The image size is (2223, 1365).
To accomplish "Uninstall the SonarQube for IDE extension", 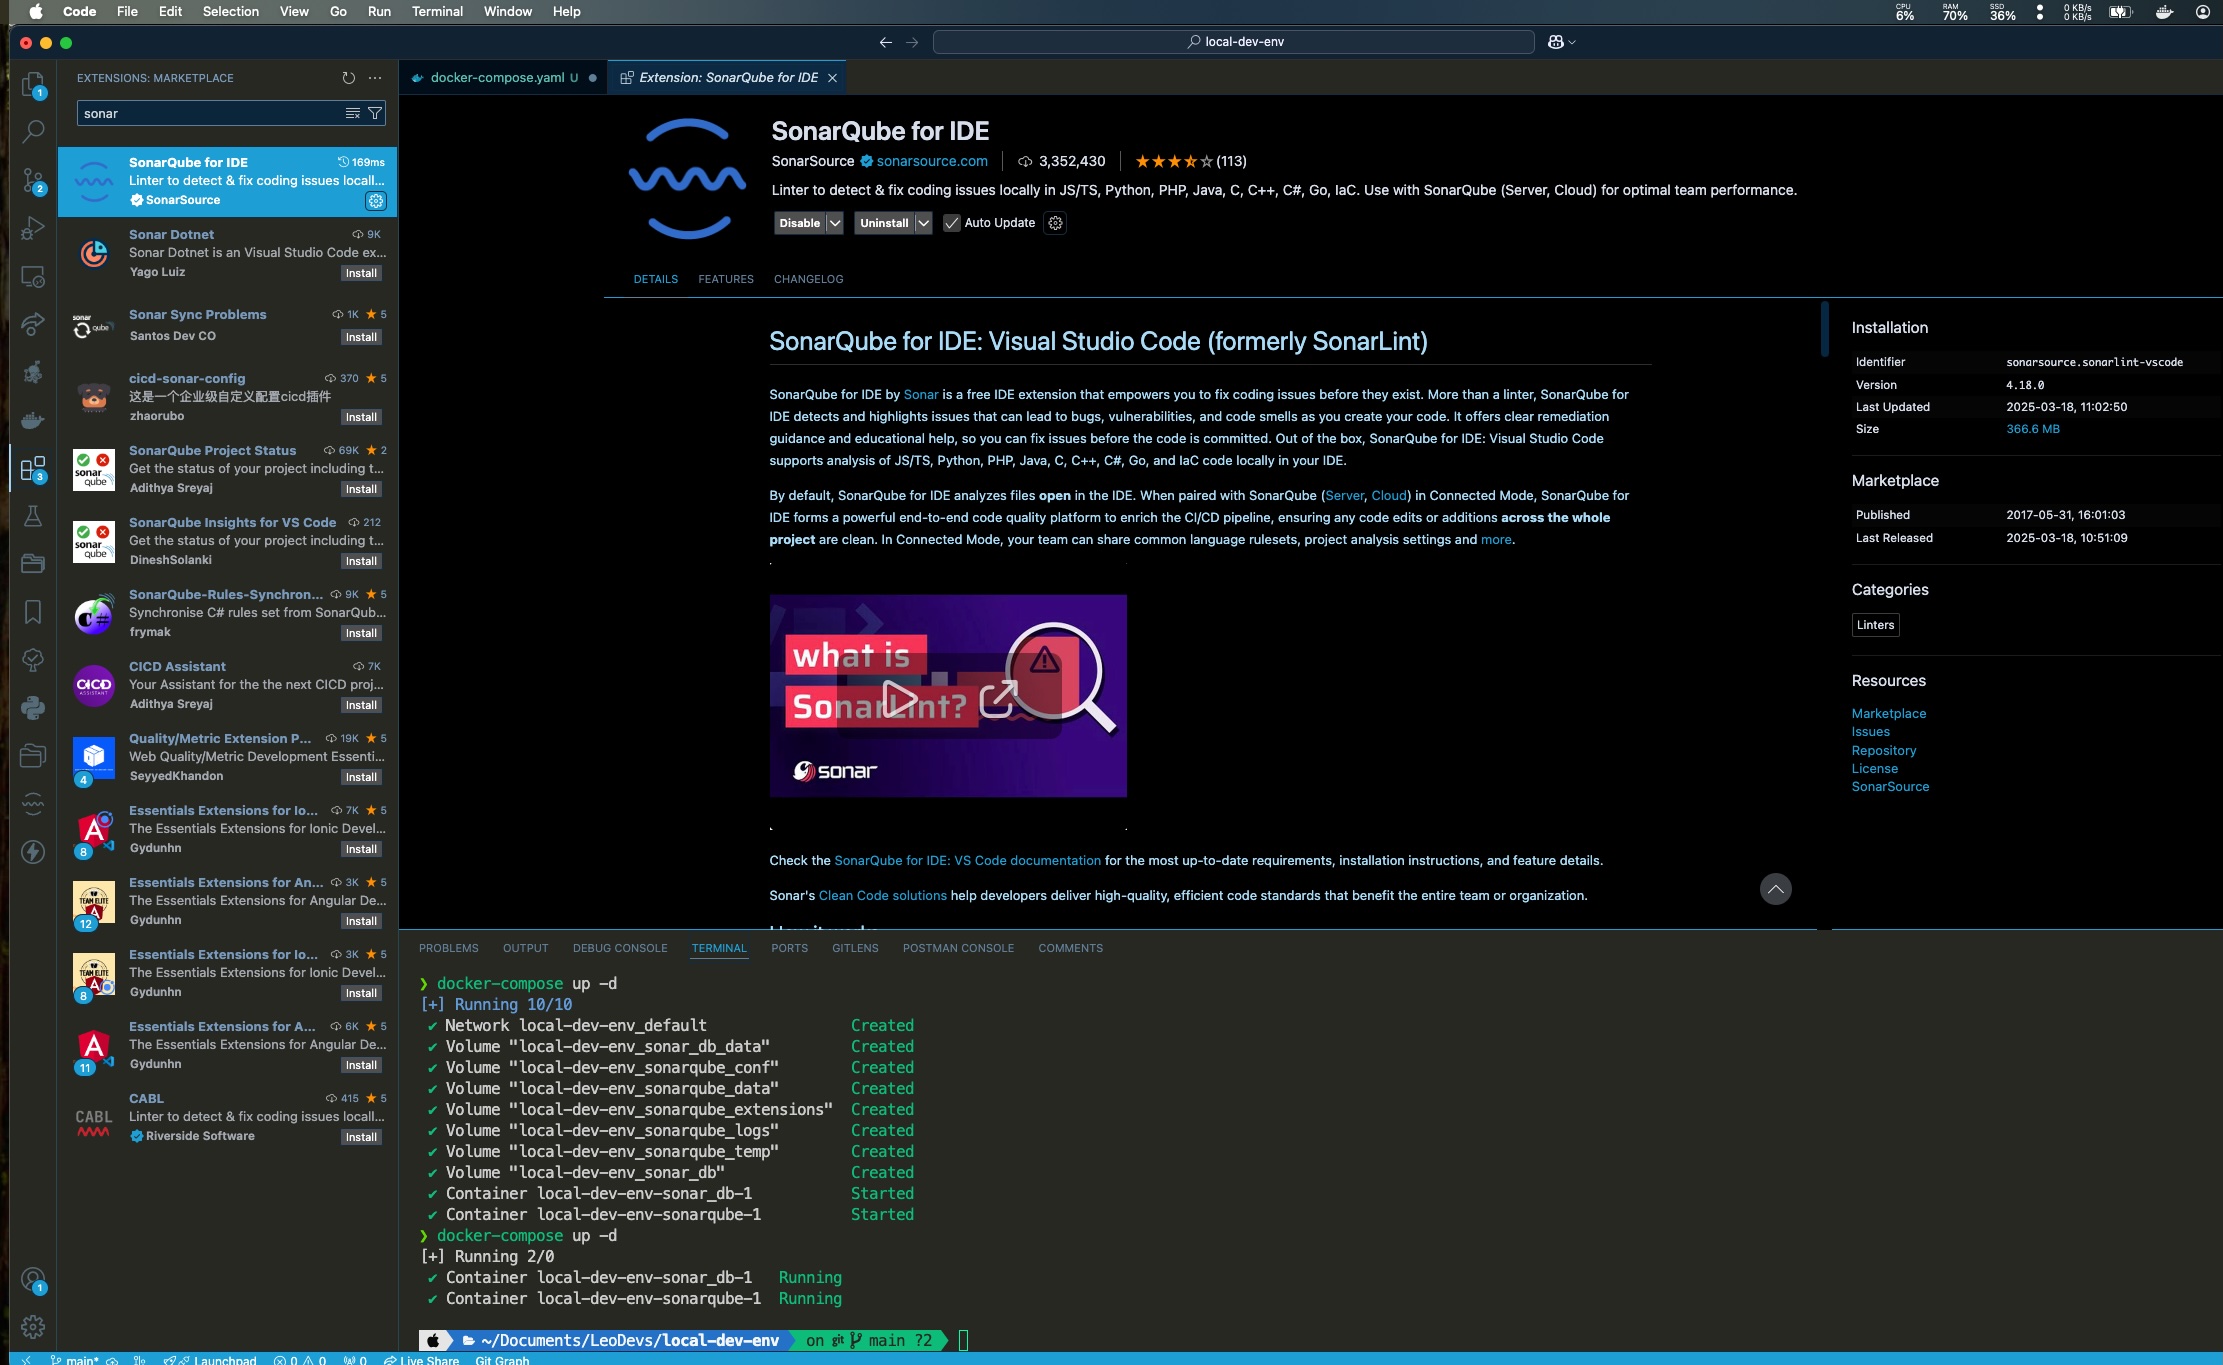I will coord(885,223).
